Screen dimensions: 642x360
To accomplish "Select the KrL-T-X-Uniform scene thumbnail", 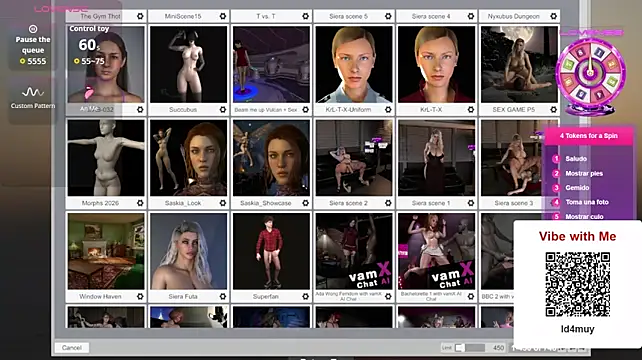I will pos(354,64).
